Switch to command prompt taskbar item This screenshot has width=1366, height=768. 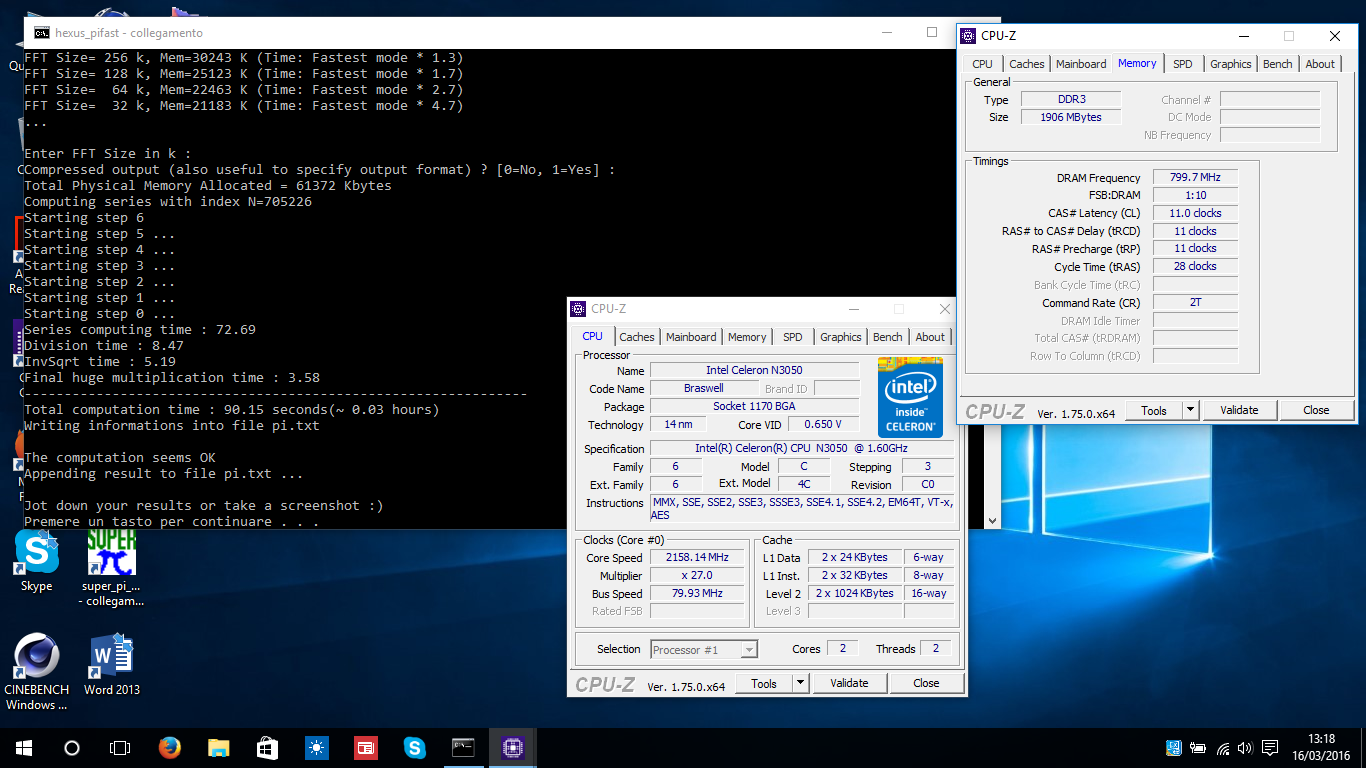(463, 748)
